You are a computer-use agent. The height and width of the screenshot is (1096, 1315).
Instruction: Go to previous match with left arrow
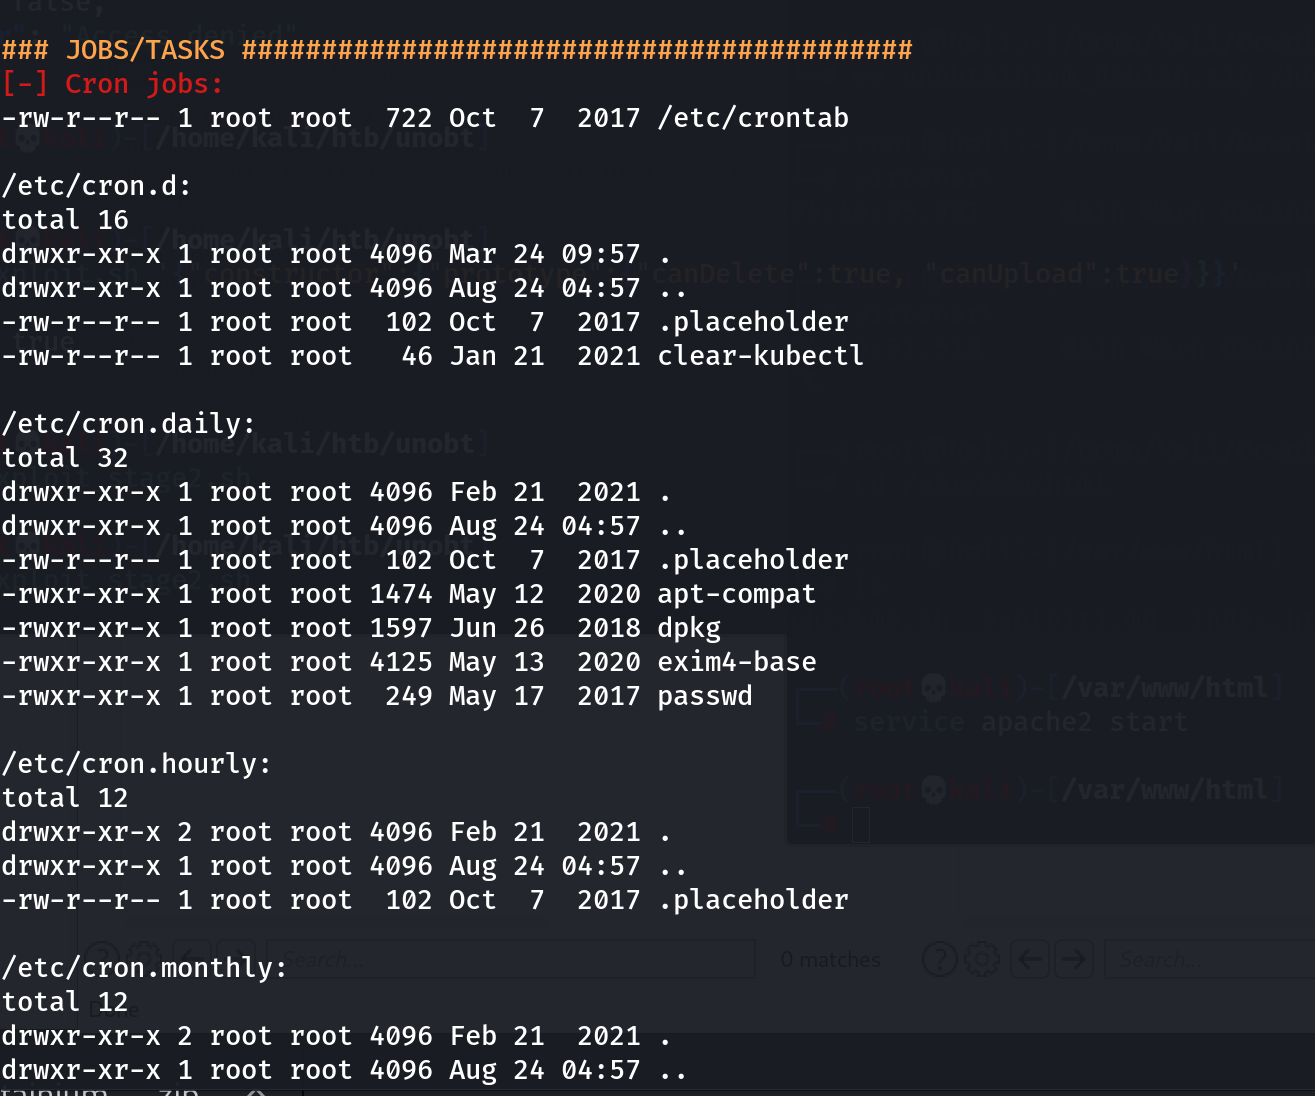[1029, 960]
